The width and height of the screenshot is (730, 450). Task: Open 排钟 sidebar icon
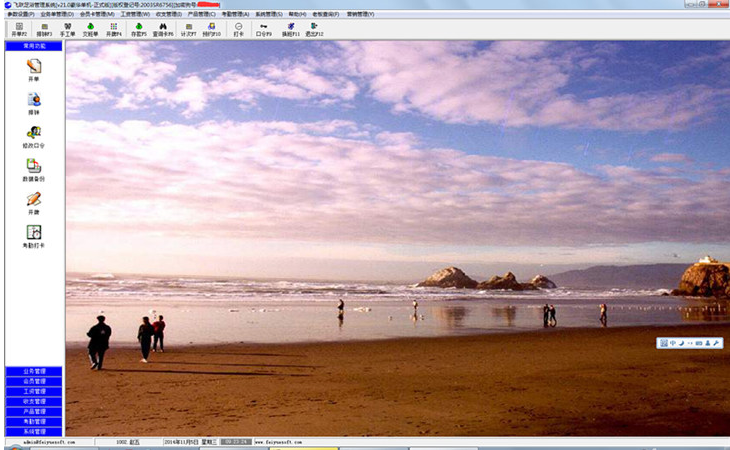[x=34, y=103]
